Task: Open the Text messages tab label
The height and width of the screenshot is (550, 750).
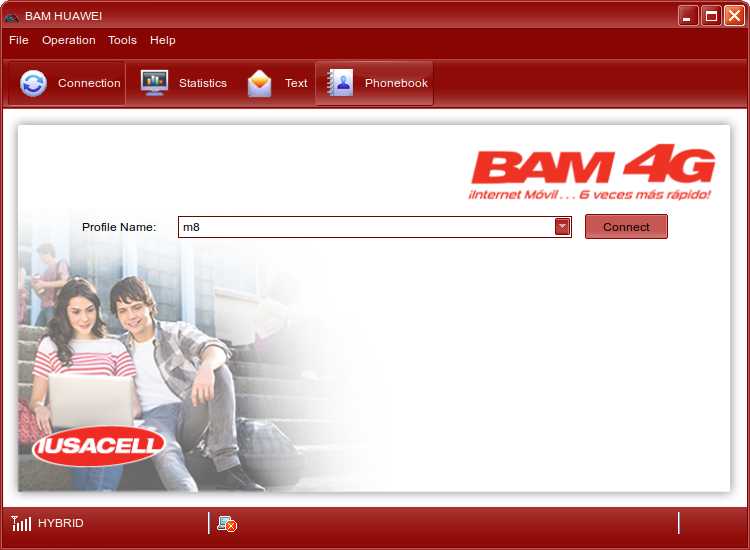Action: pos(296,83)
